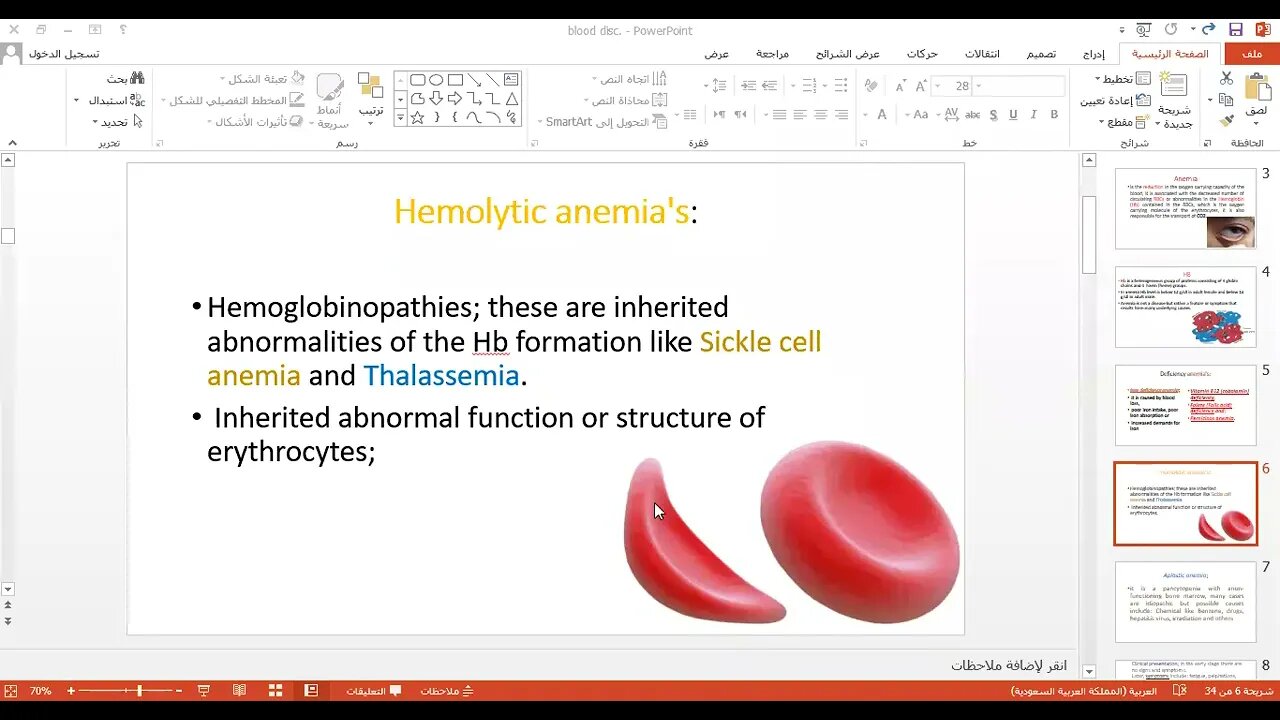Select slide 7 thumbnail Aplastic anemia
The image size is (1280, 720).
tap(1186, 601)
